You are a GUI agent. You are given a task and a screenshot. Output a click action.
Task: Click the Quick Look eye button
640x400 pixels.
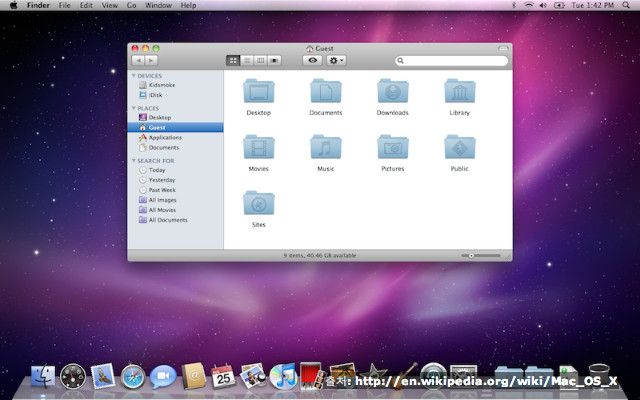(312, 60)
